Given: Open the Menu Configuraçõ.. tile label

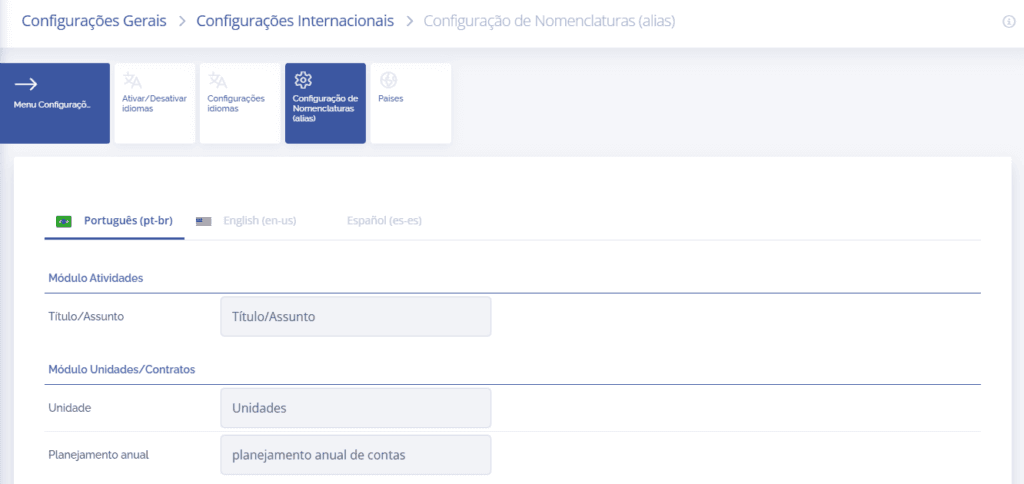Looking at the screenshot, I should (52, 105).
